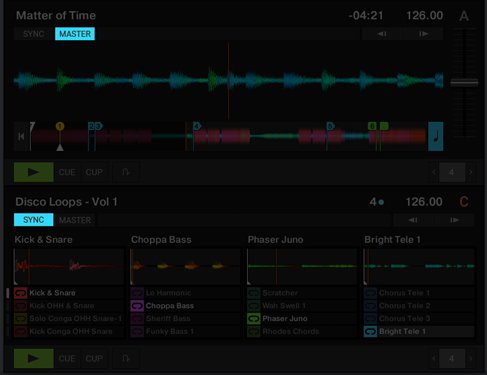Click Bright Tele 1 slot waveform
The image size is (487, 375).
pyautogui.click(x=419, y=266)
